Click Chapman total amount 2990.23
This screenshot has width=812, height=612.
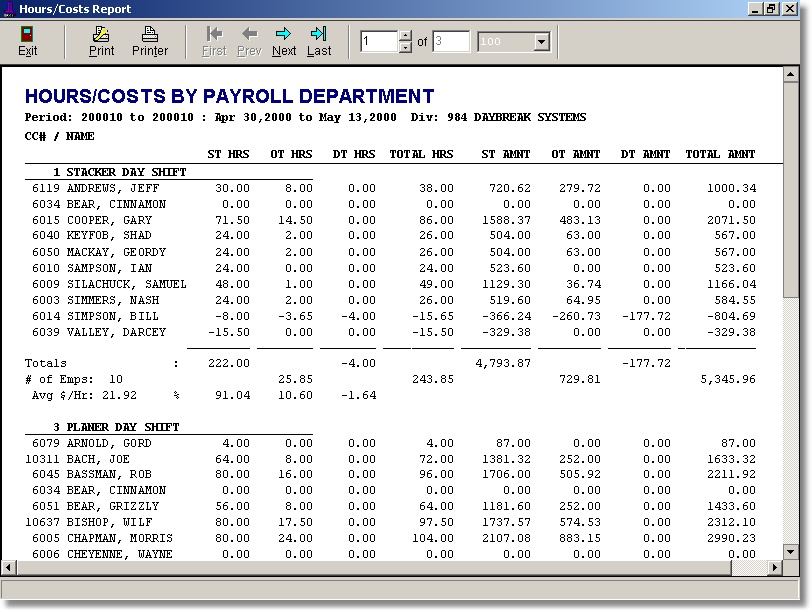coord(731,539)
